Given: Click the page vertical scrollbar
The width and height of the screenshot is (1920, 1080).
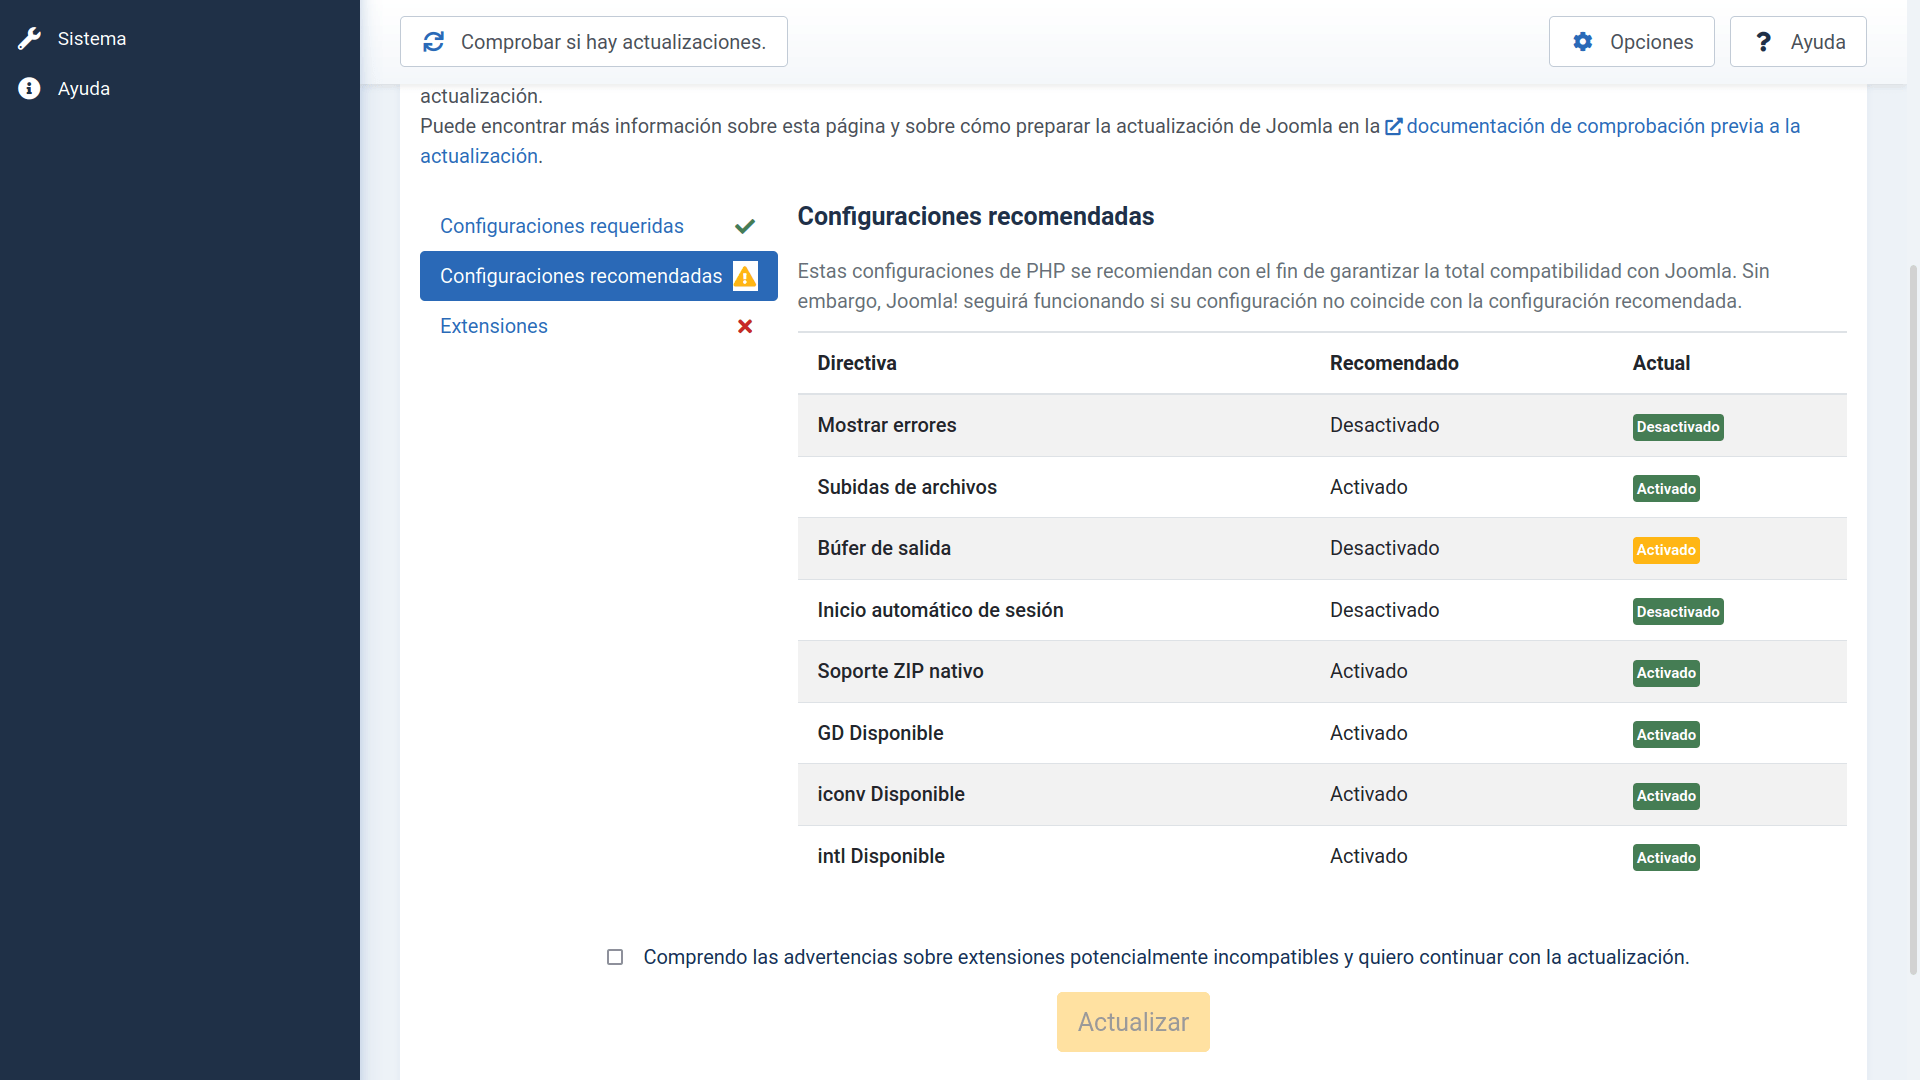Looking at the screenshot, I should click(1913, 620).
